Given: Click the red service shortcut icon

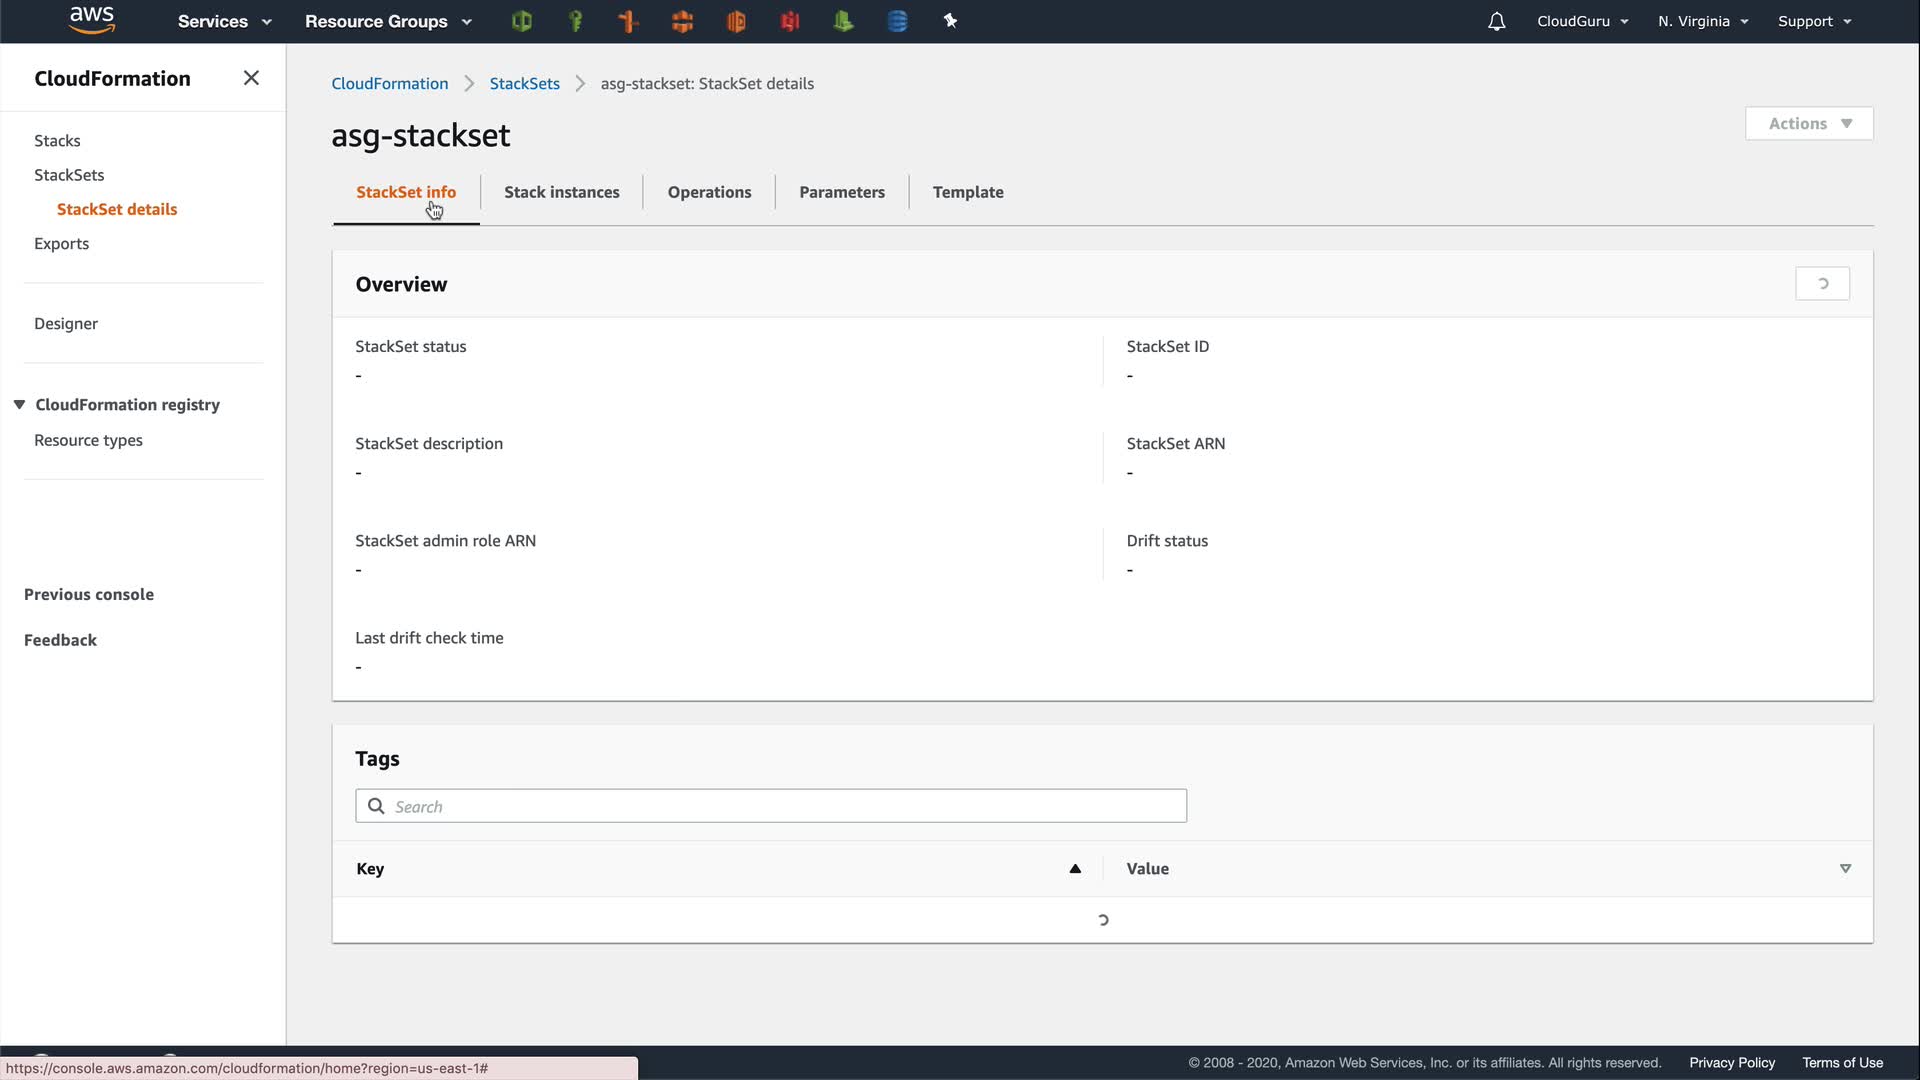Looking at the screenshot, I should [x=790, y=21].
